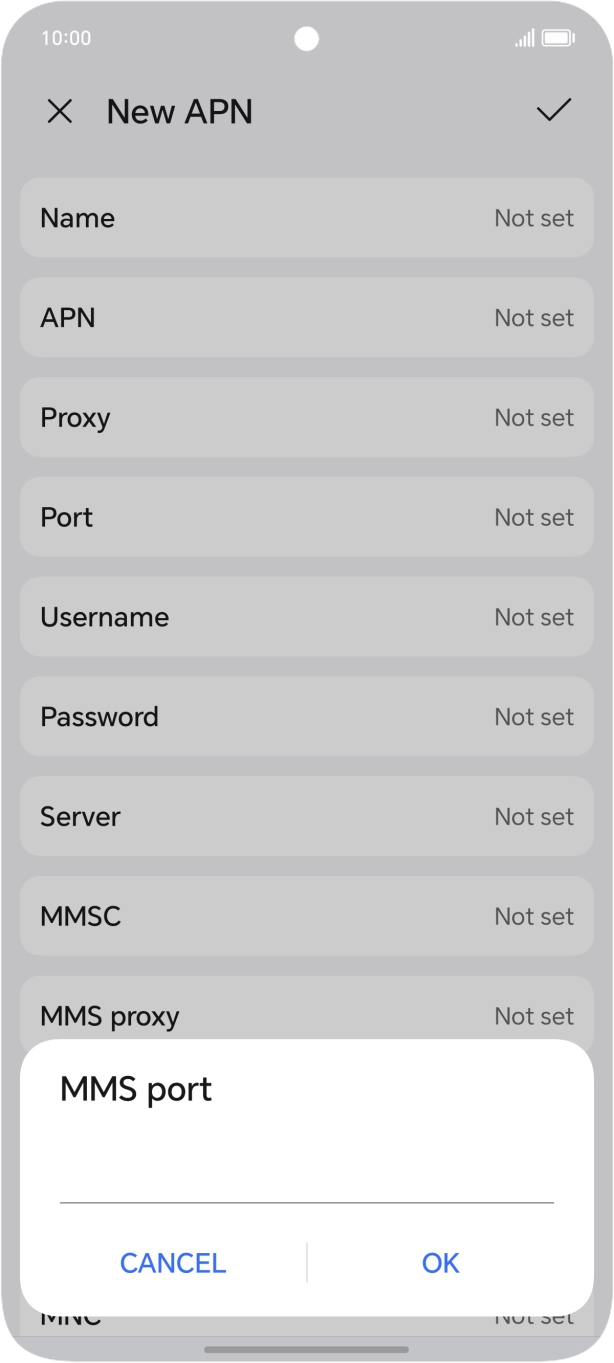Open the APN field editor
This screenshot has width=614, height=1363.
[x=306, y=317]
